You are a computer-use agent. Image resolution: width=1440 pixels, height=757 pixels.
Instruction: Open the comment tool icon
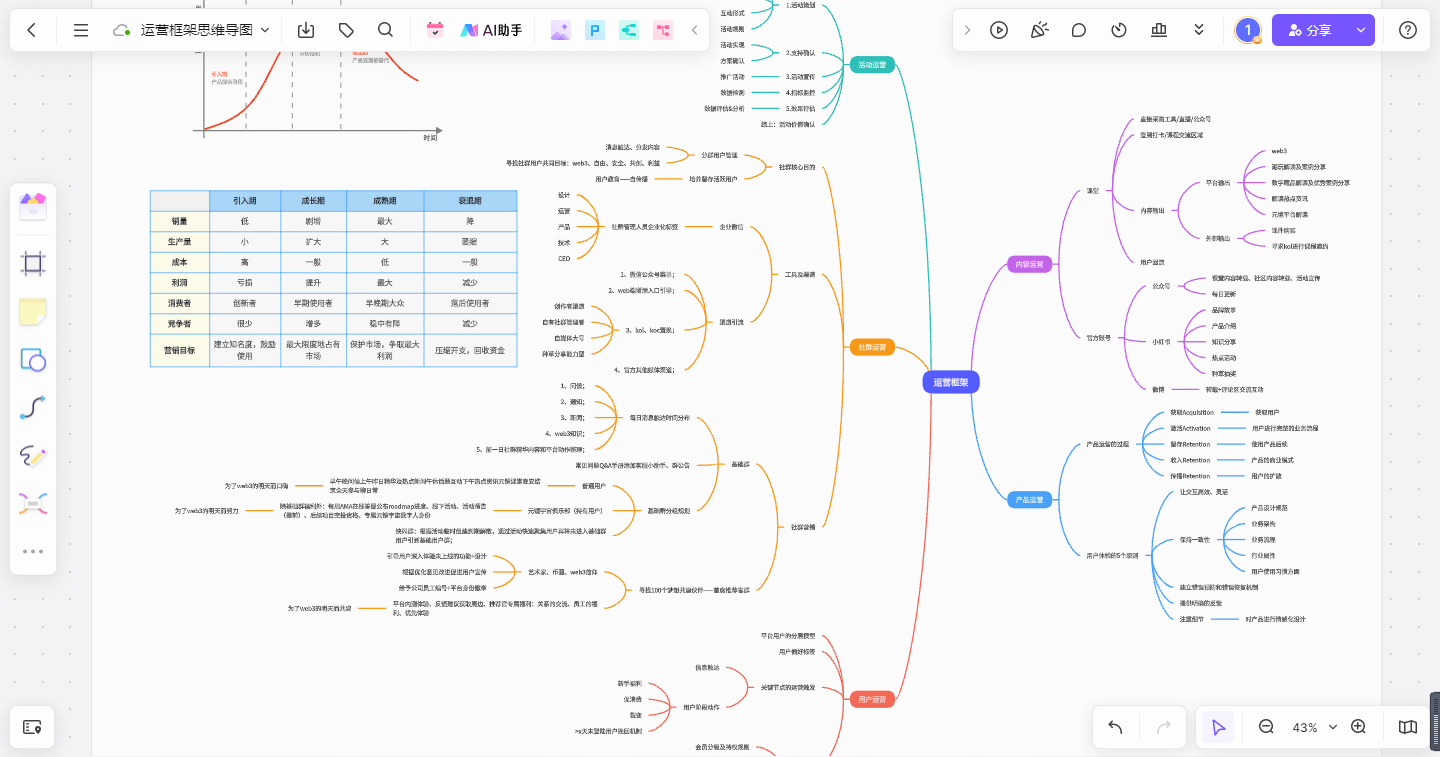(1079, 30)
